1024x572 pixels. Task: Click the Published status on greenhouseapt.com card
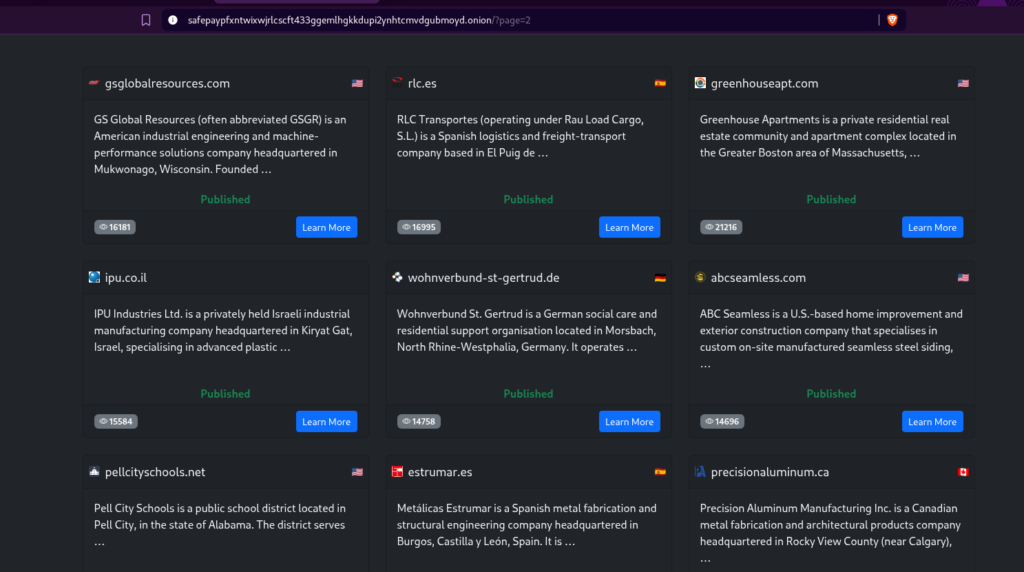tap(831, 199)
